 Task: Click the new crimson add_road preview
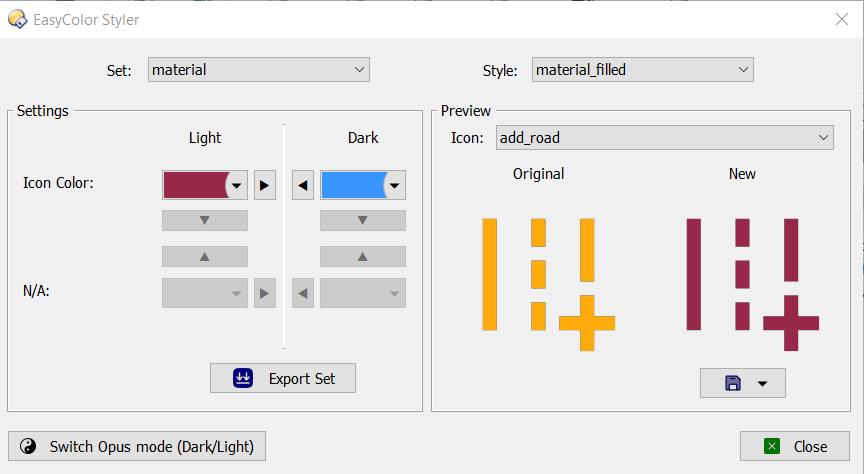pyautogui.click(x=752, y=284)
